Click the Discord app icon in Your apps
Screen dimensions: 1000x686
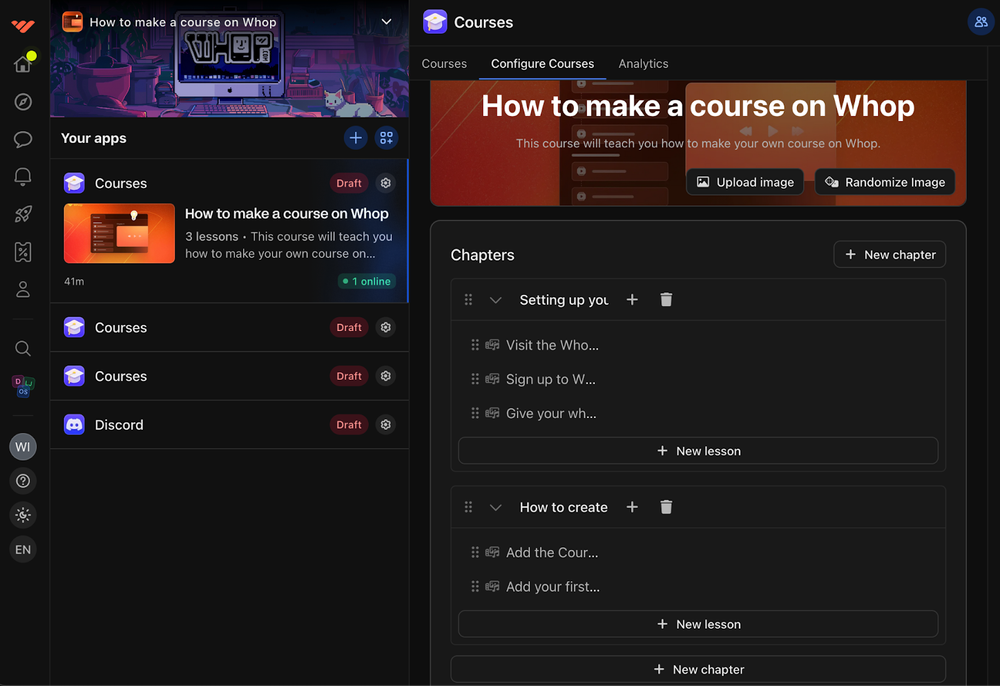[x=73, y=424]
